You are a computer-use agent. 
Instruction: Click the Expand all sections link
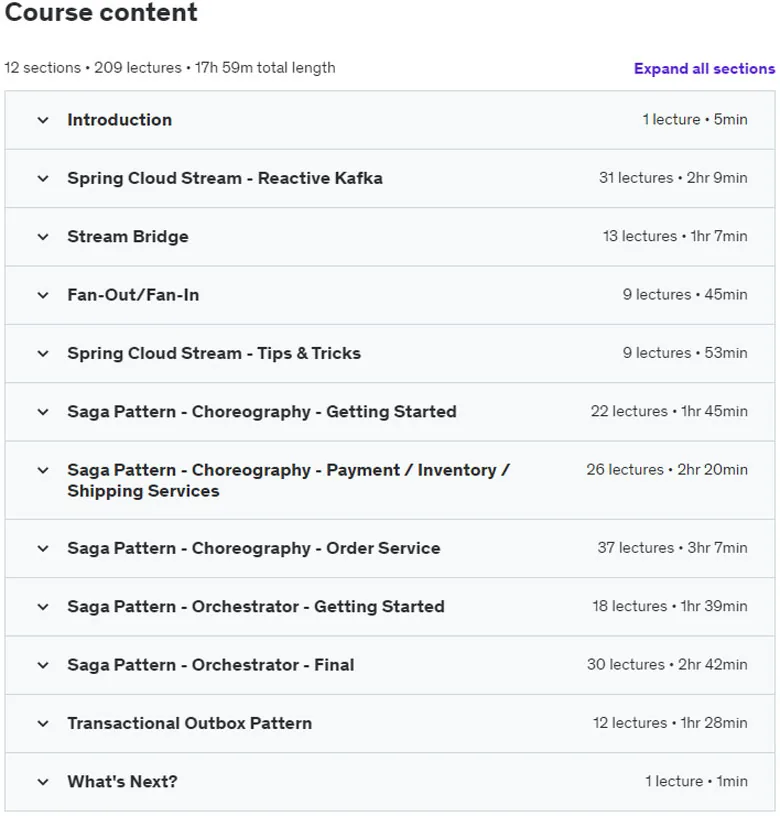[x=704, y=69]
